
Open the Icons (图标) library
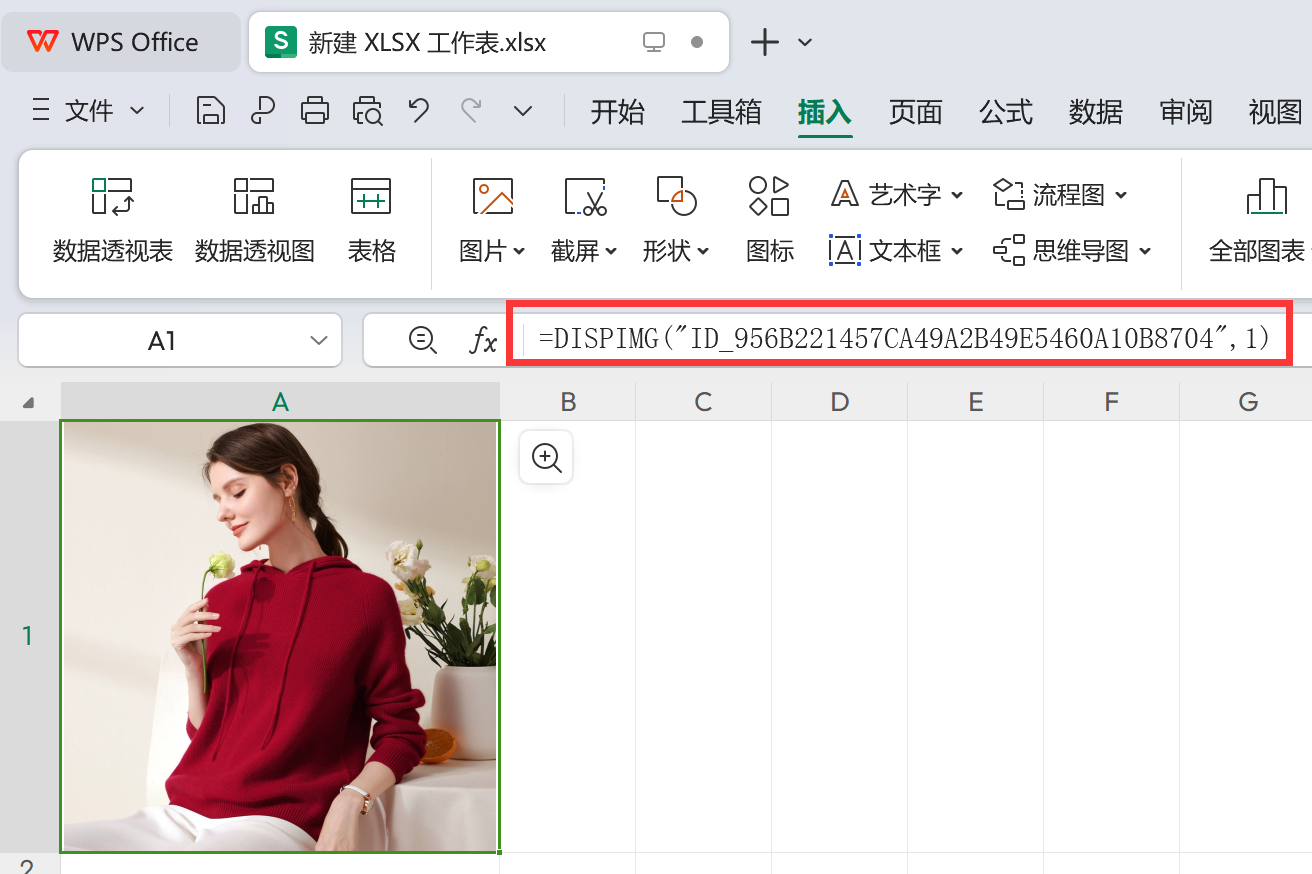point(769,220)
